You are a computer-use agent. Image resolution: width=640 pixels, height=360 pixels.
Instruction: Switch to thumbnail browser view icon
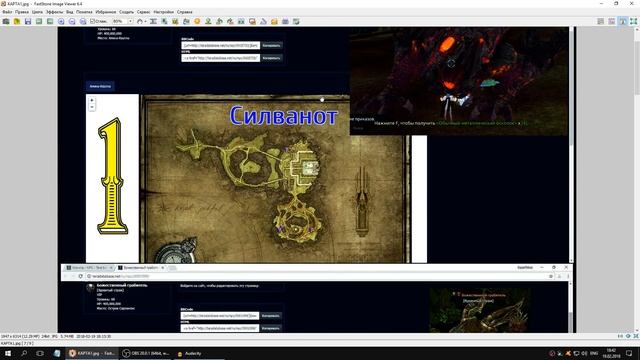coord(611,21)
